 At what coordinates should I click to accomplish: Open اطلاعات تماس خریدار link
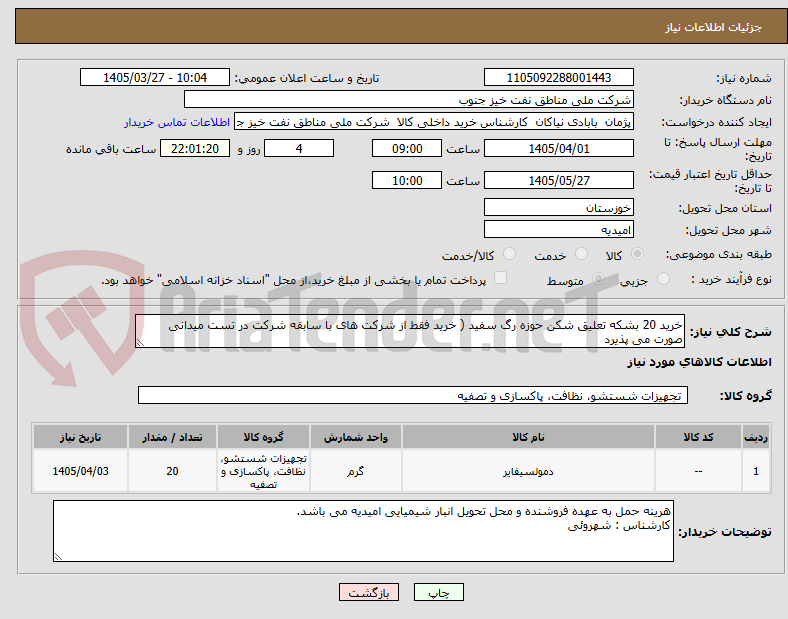(x=177, y=122)
